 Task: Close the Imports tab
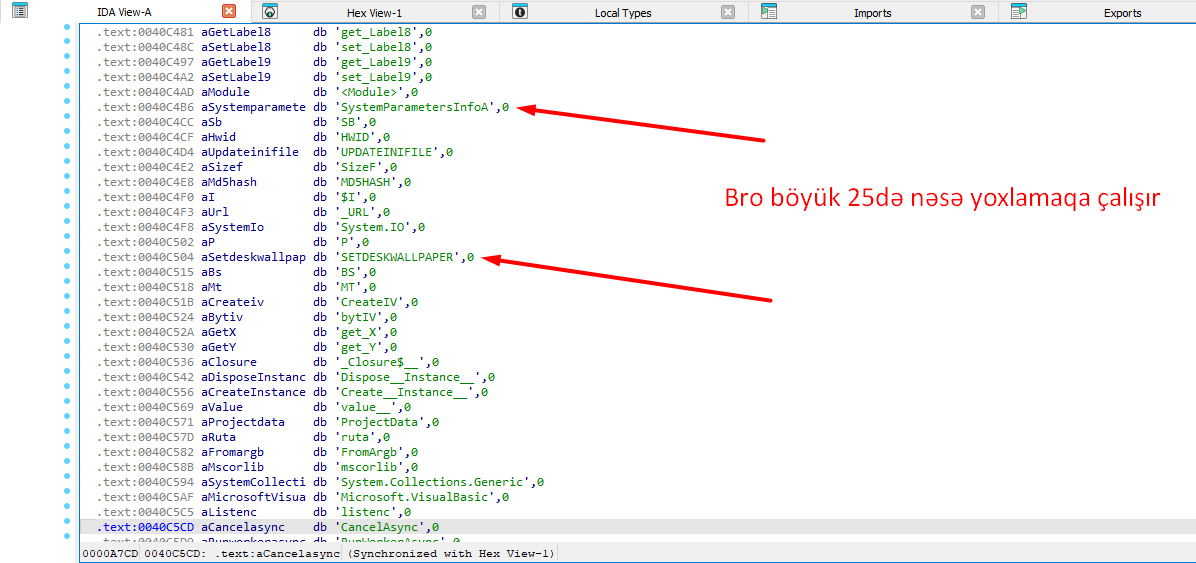978,12
